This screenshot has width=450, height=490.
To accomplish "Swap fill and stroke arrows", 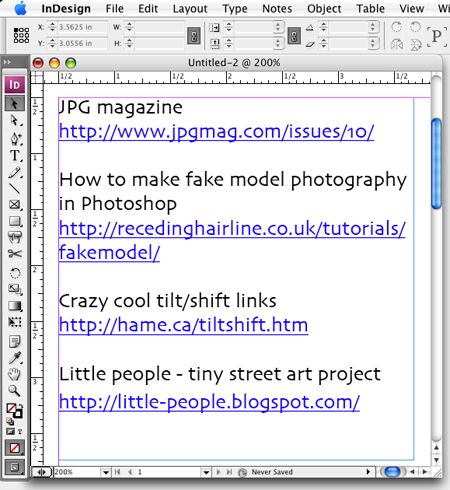I will pyautogui.click(x=20, y=406).
